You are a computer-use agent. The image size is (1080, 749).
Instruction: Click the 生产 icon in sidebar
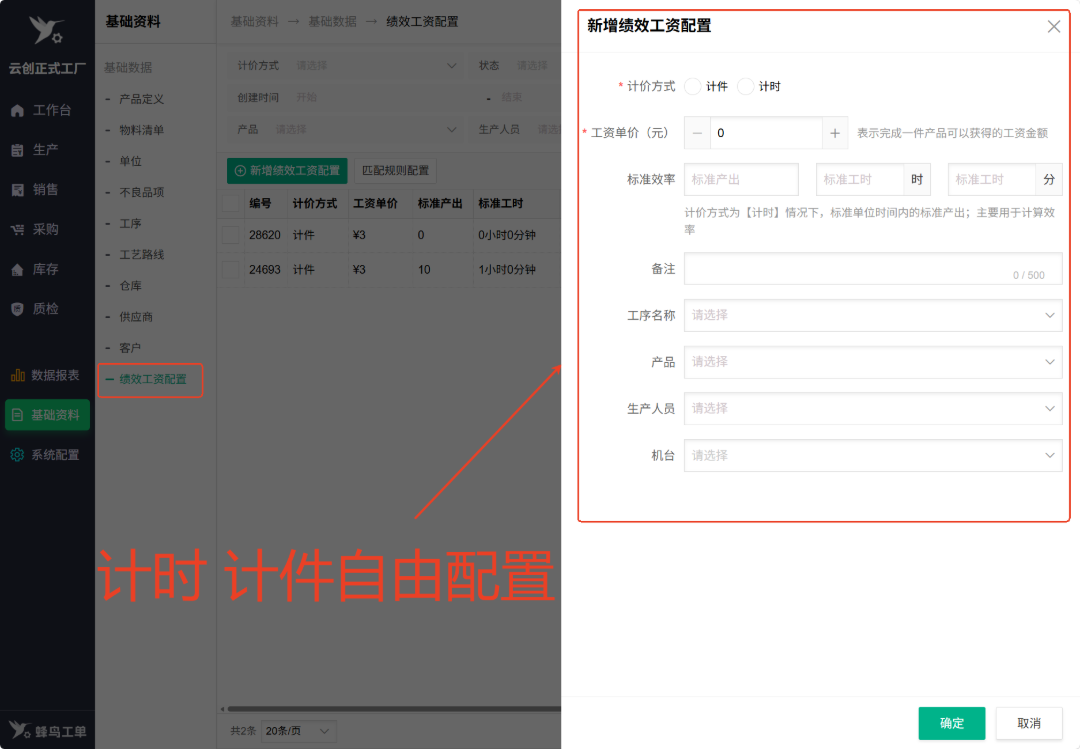point(18,150)
